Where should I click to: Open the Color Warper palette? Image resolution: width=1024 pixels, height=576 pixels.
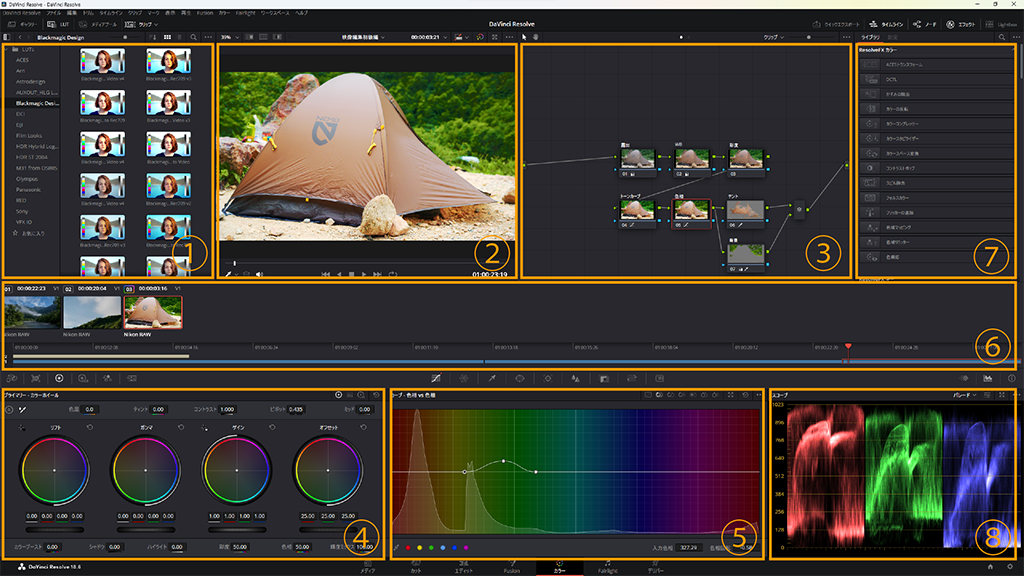464,378
